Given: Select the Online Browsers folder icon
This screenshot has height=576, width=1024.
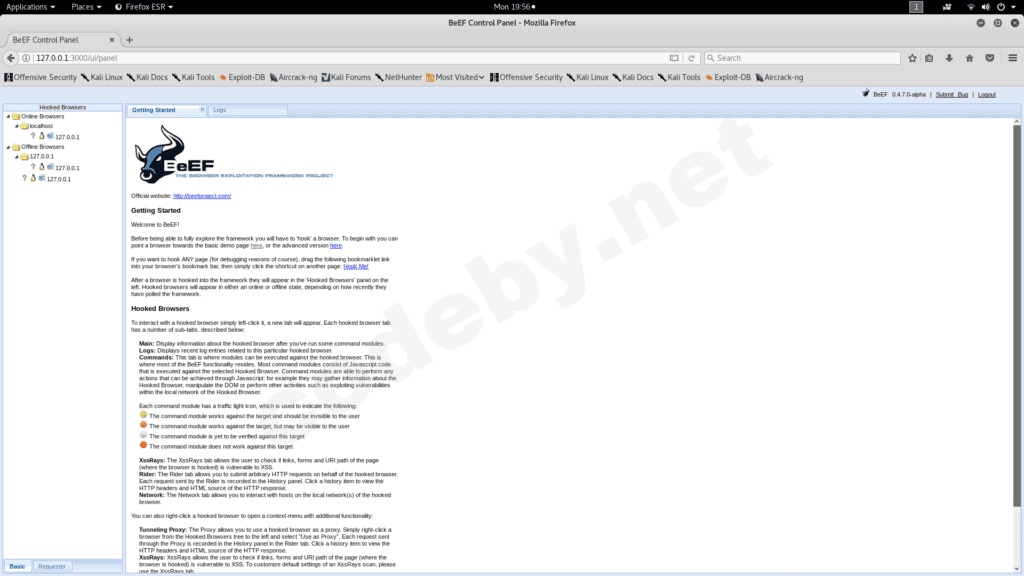Looking at the screenshot, I should (16, 116).
